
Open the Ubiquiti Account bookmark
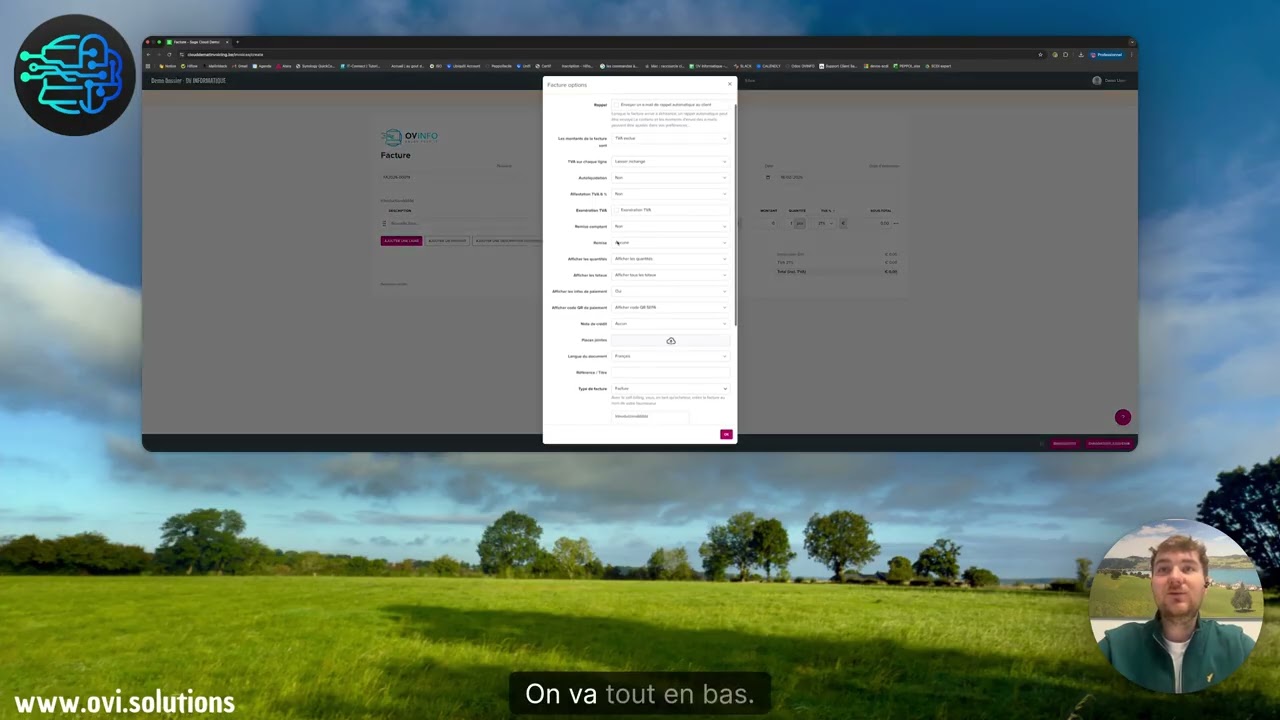coord(464,66)
